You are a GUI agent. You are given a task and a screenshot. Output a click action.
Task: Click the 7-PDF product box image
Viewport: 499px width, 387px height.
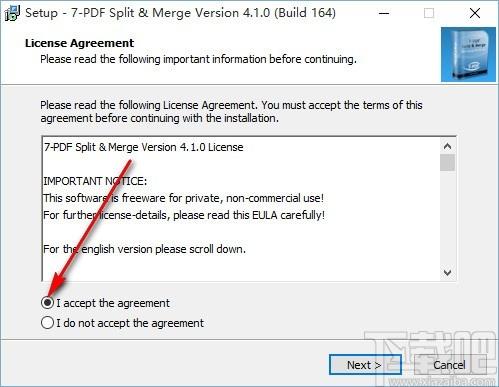(x=468, y=55)
